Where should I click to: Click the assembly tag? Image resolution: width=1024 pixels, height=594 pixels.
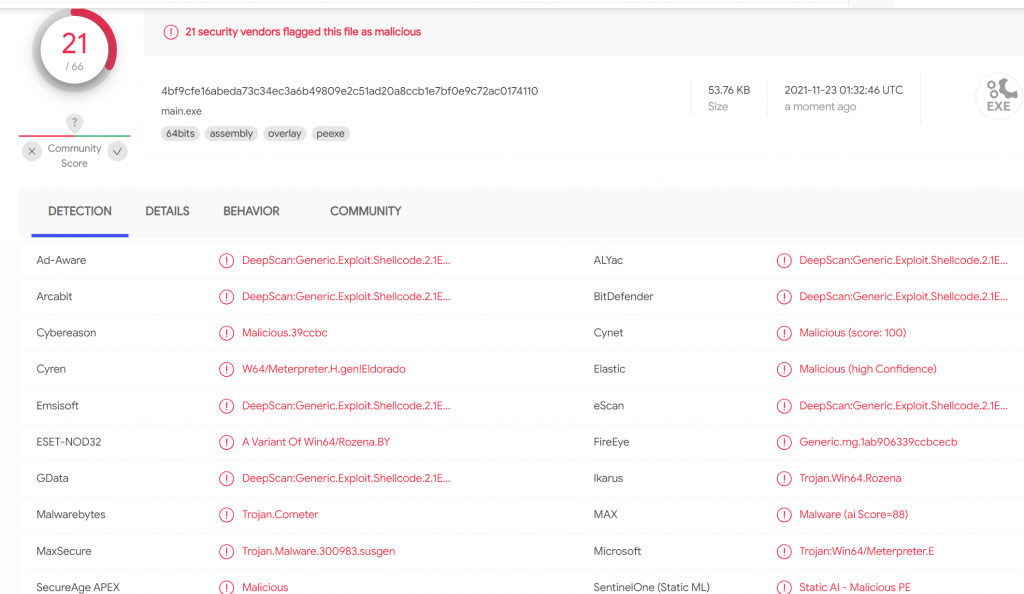(231, 134)
